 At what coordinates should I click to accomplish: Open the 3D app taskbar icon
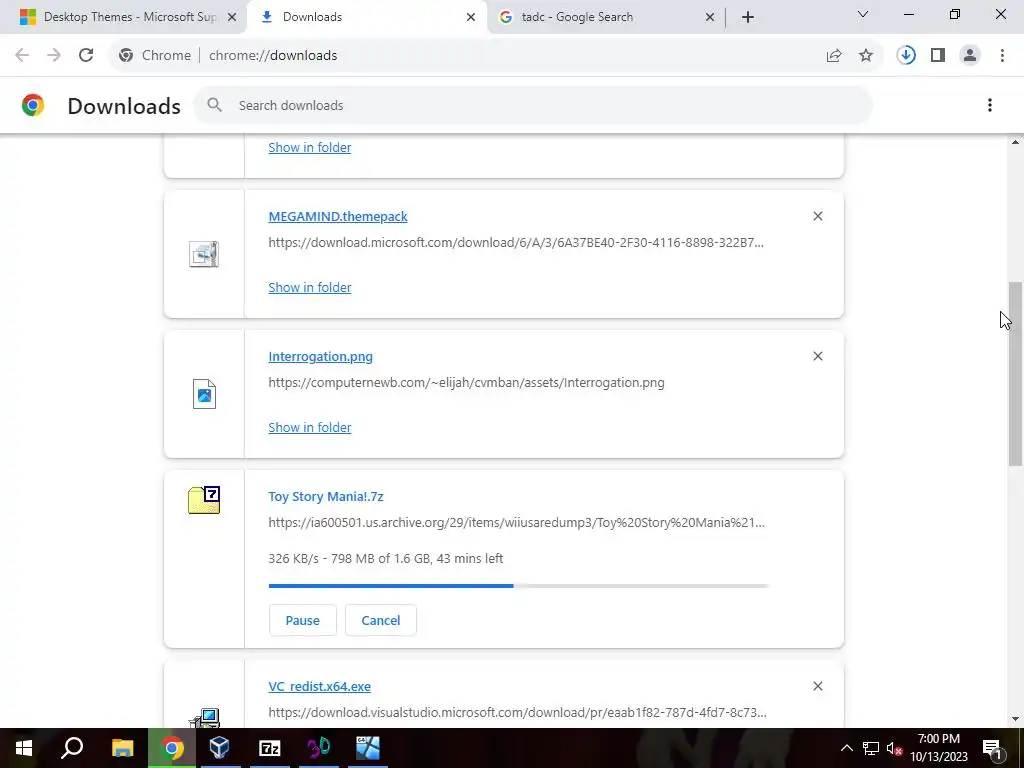coord(319,748)
